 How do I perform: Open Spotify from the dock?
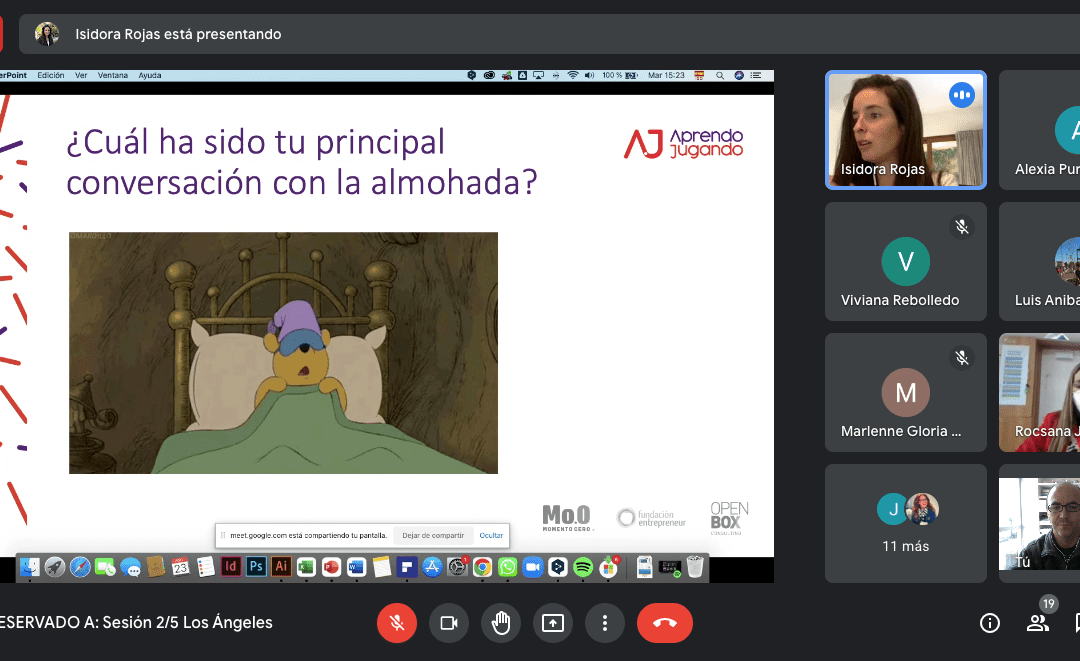click(583, 567)
